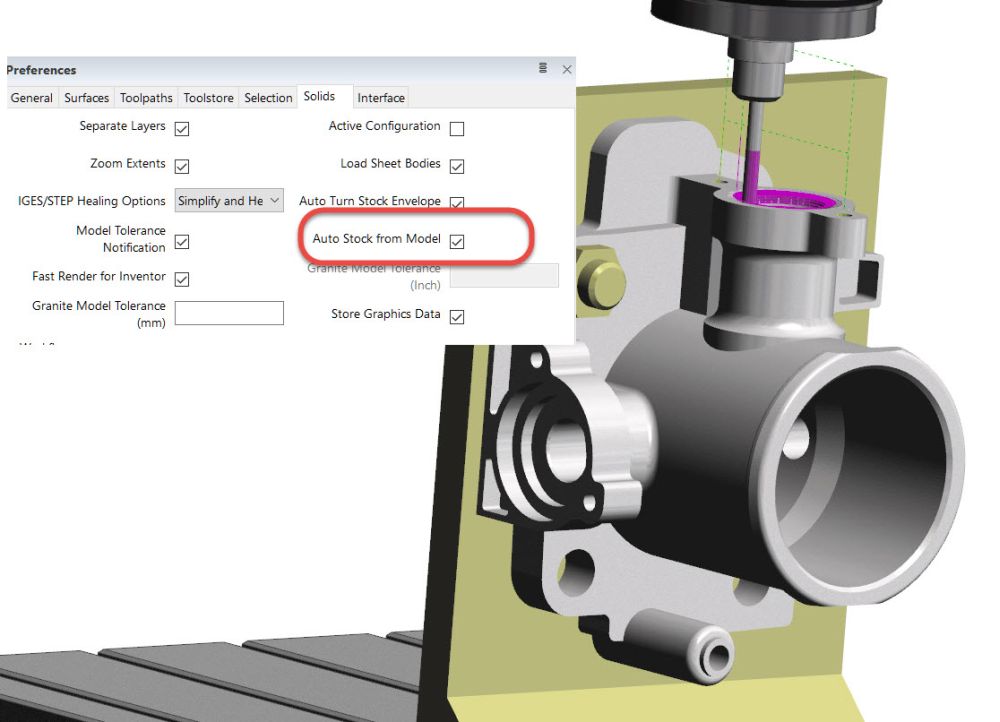Select the Selection tab
1000x722 pixels.
click(x=268, y=98)
